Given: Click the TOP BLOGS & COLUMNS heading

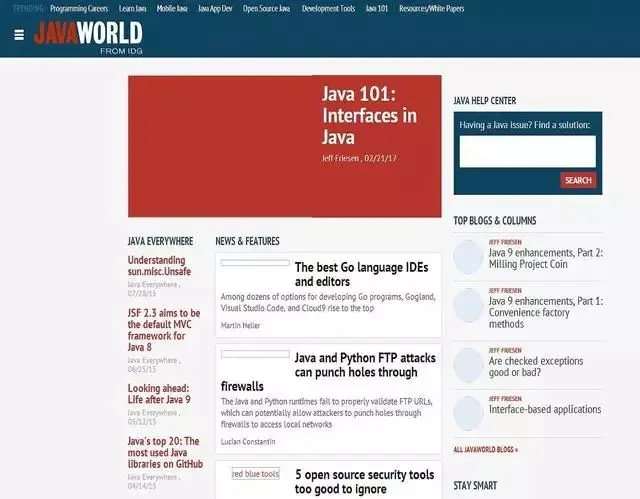Looking at the screenshot, I should click(x=495, y=221).
